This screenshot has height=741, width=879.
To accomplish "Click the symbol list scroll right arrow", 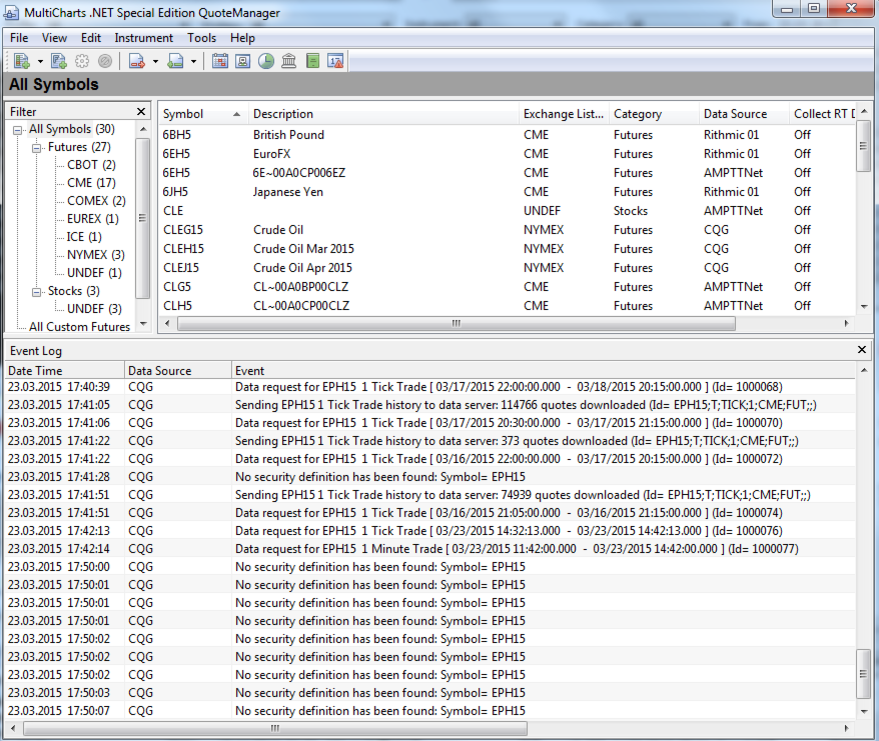I will tap(846, 323).
